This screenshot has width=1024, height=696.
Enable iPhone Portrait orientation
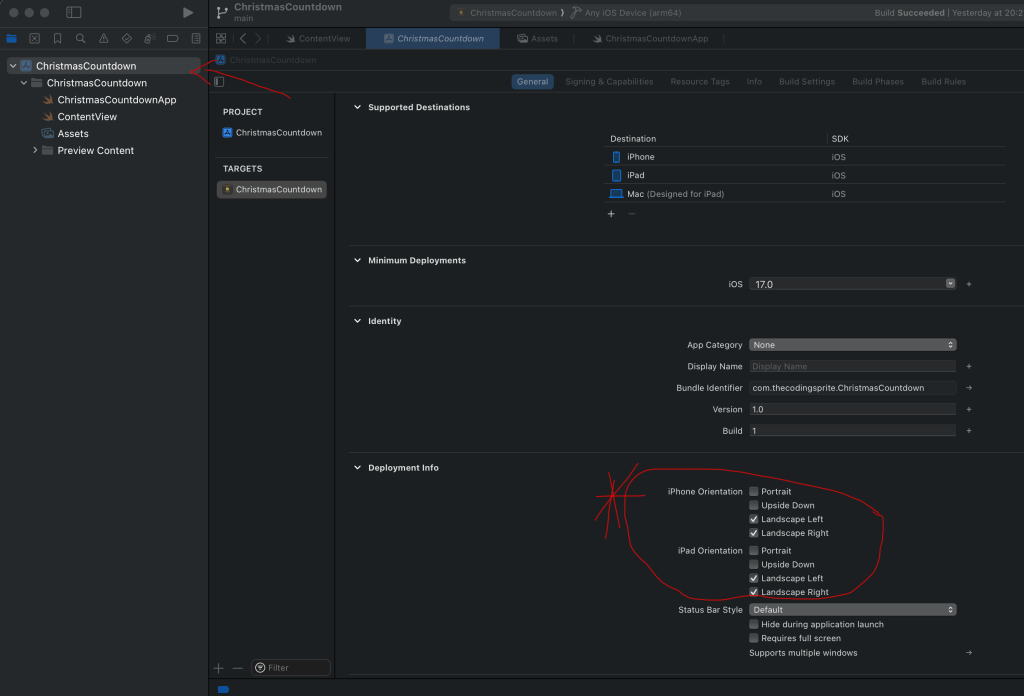(x=754, y=492)
